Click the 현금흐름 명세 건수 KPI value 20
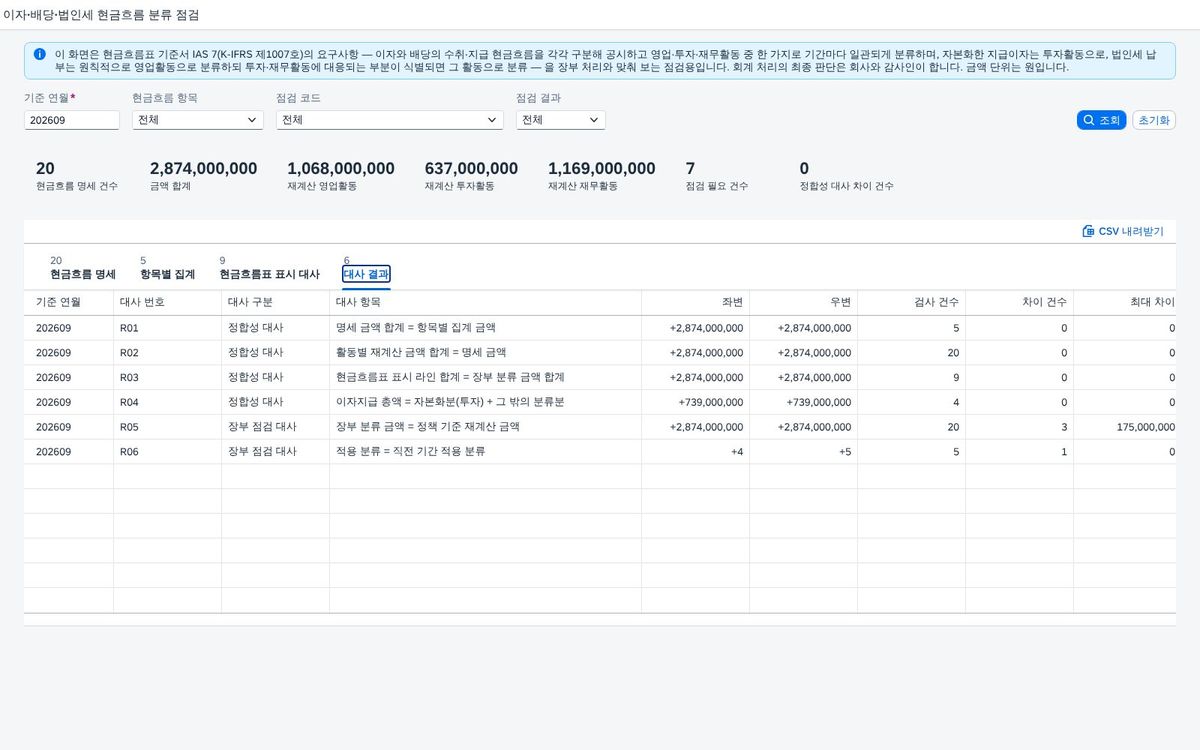1200x750 pixels. tap(45, 169)
